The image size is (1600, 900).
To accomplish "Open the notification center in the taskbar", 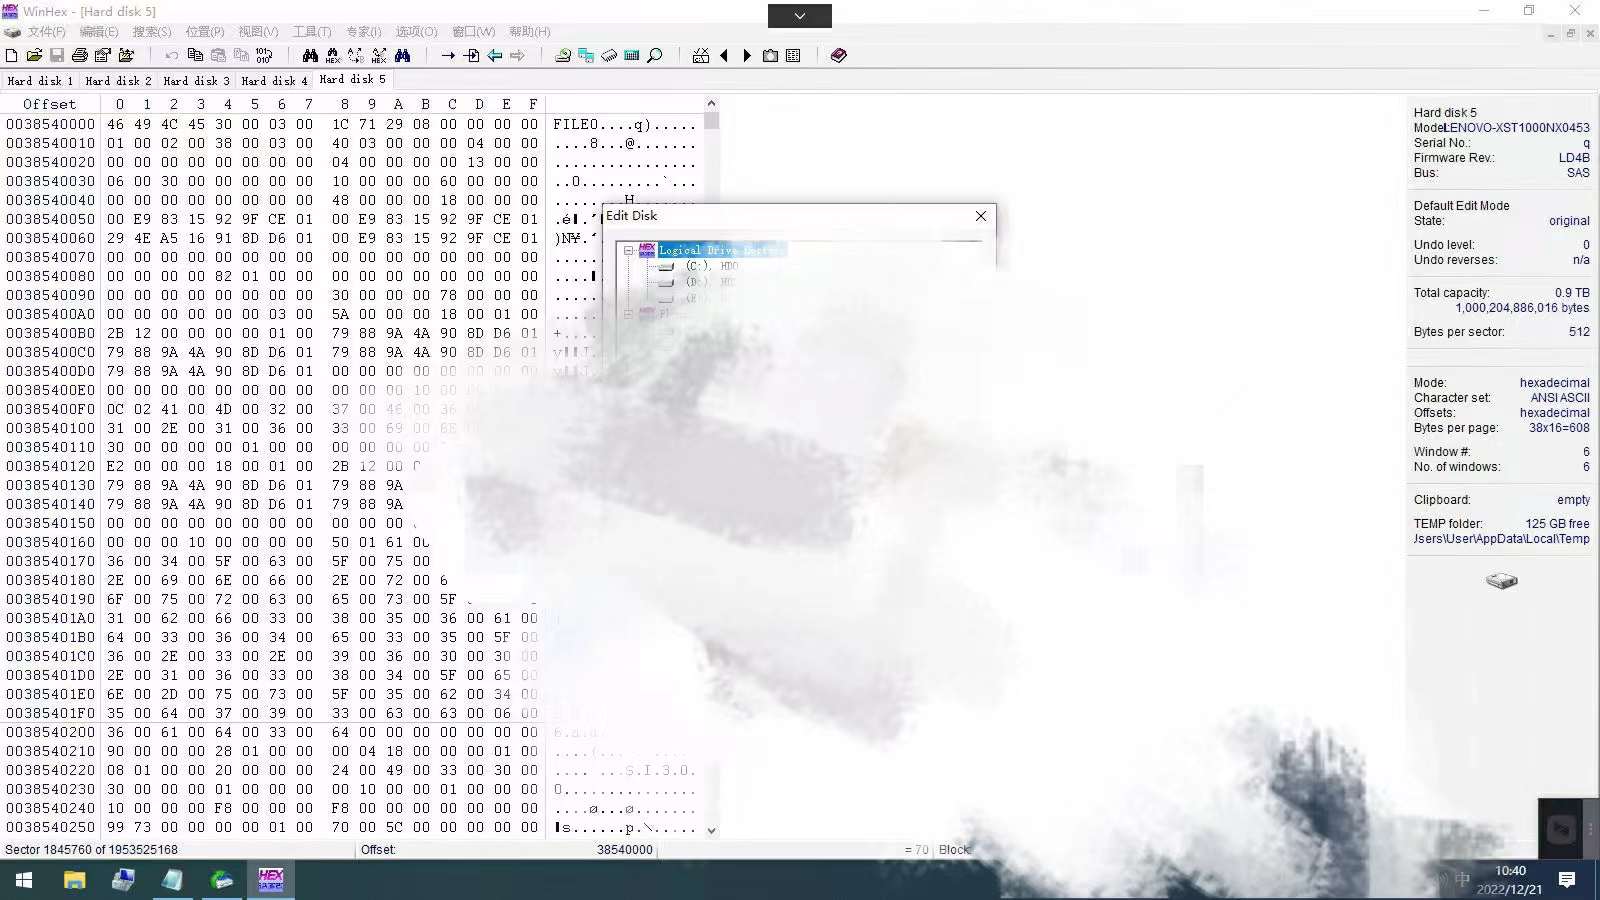I will click(1567, 880).
